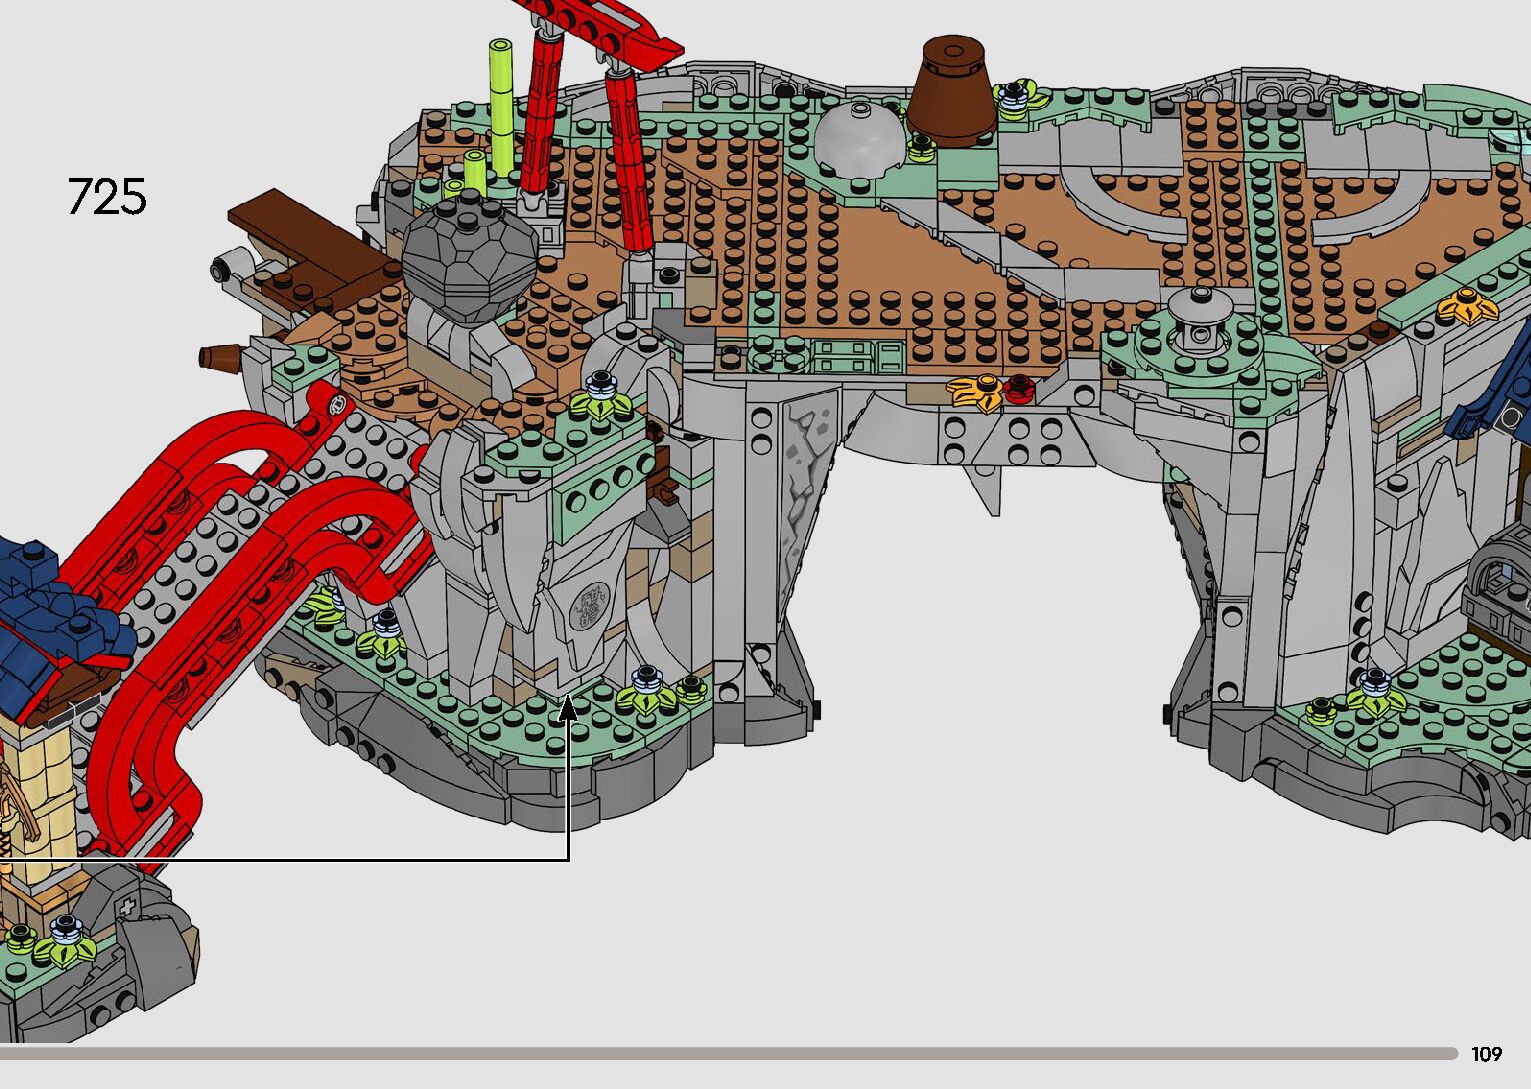This screenshot has width=1531, height=1089.
Task: Select the orange flower at right edge
Action: coord(1466,305)
